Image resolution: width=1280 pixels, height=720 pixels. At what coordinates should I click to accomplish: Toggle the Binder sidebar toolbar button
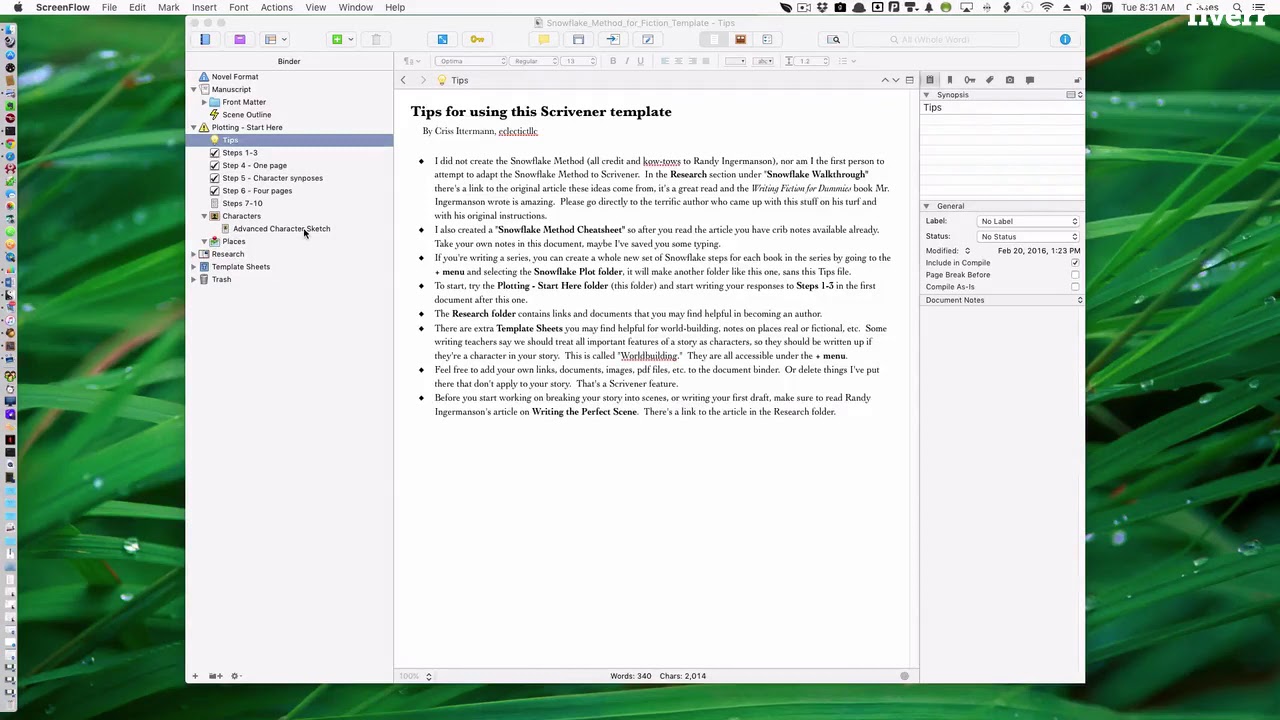tap(205, 39)
